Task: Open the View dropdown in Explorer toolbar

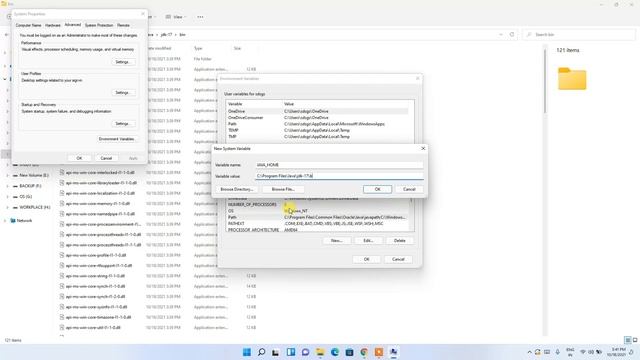Action: pos(176,17)
